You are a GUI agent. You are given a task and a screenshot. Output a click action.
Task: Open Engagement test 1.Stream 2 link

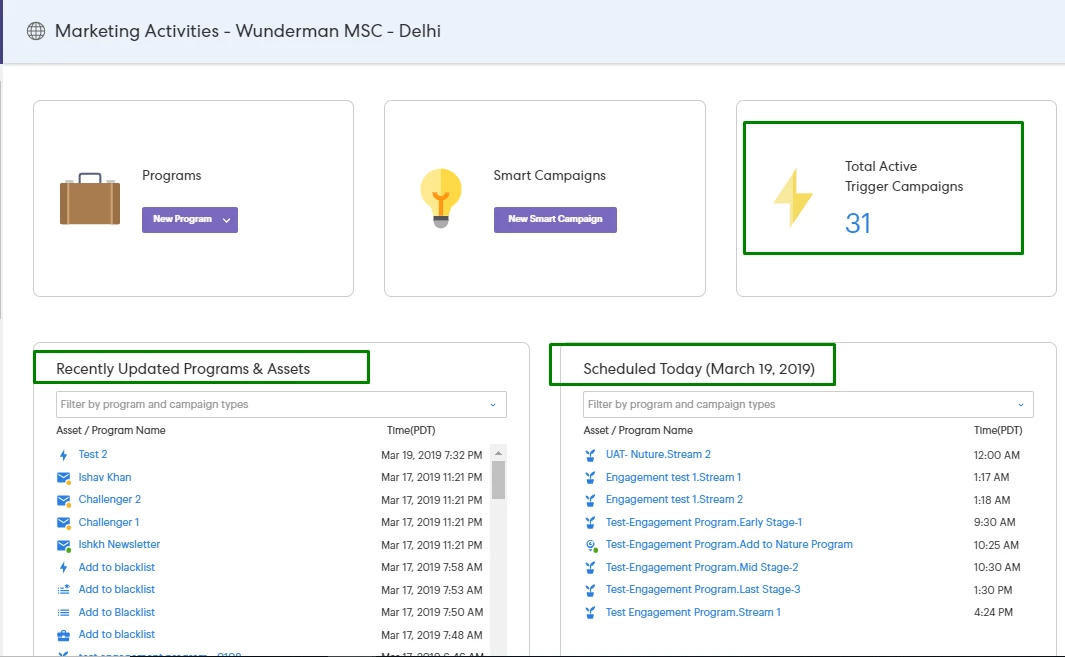[x=674, y=499]
